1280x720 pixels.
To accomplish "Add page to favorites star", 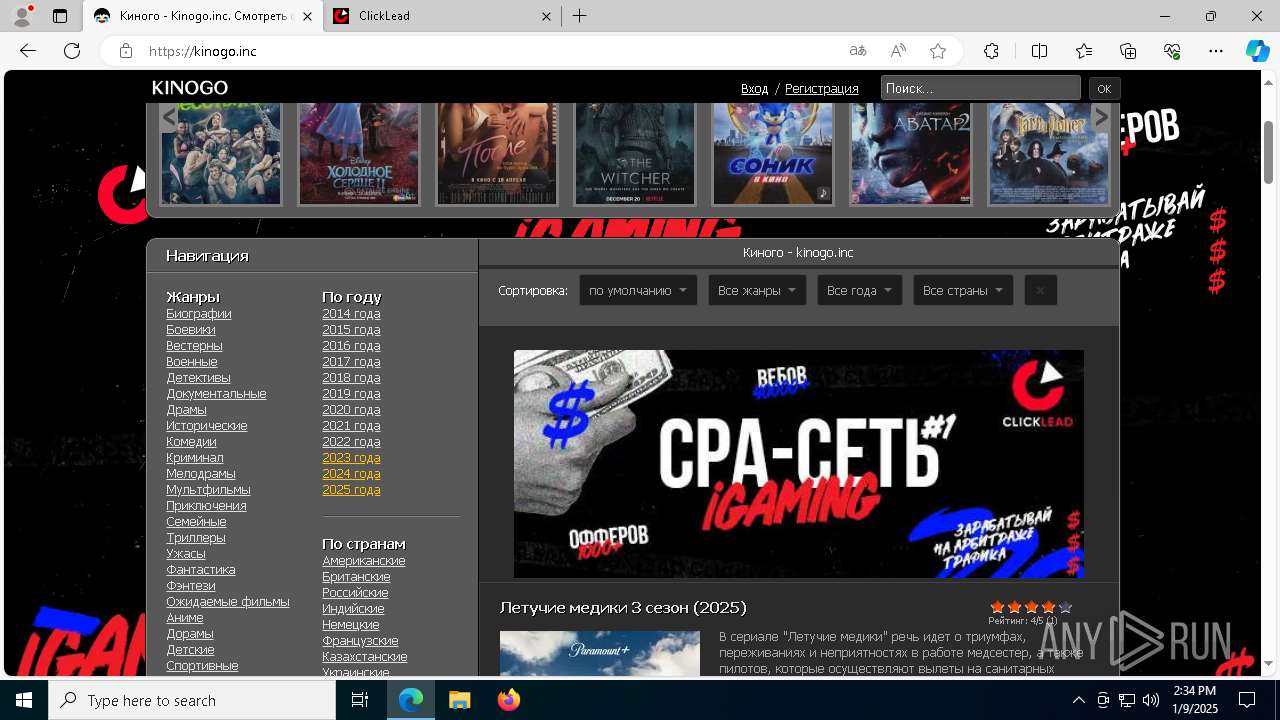I will coord(938,51).
